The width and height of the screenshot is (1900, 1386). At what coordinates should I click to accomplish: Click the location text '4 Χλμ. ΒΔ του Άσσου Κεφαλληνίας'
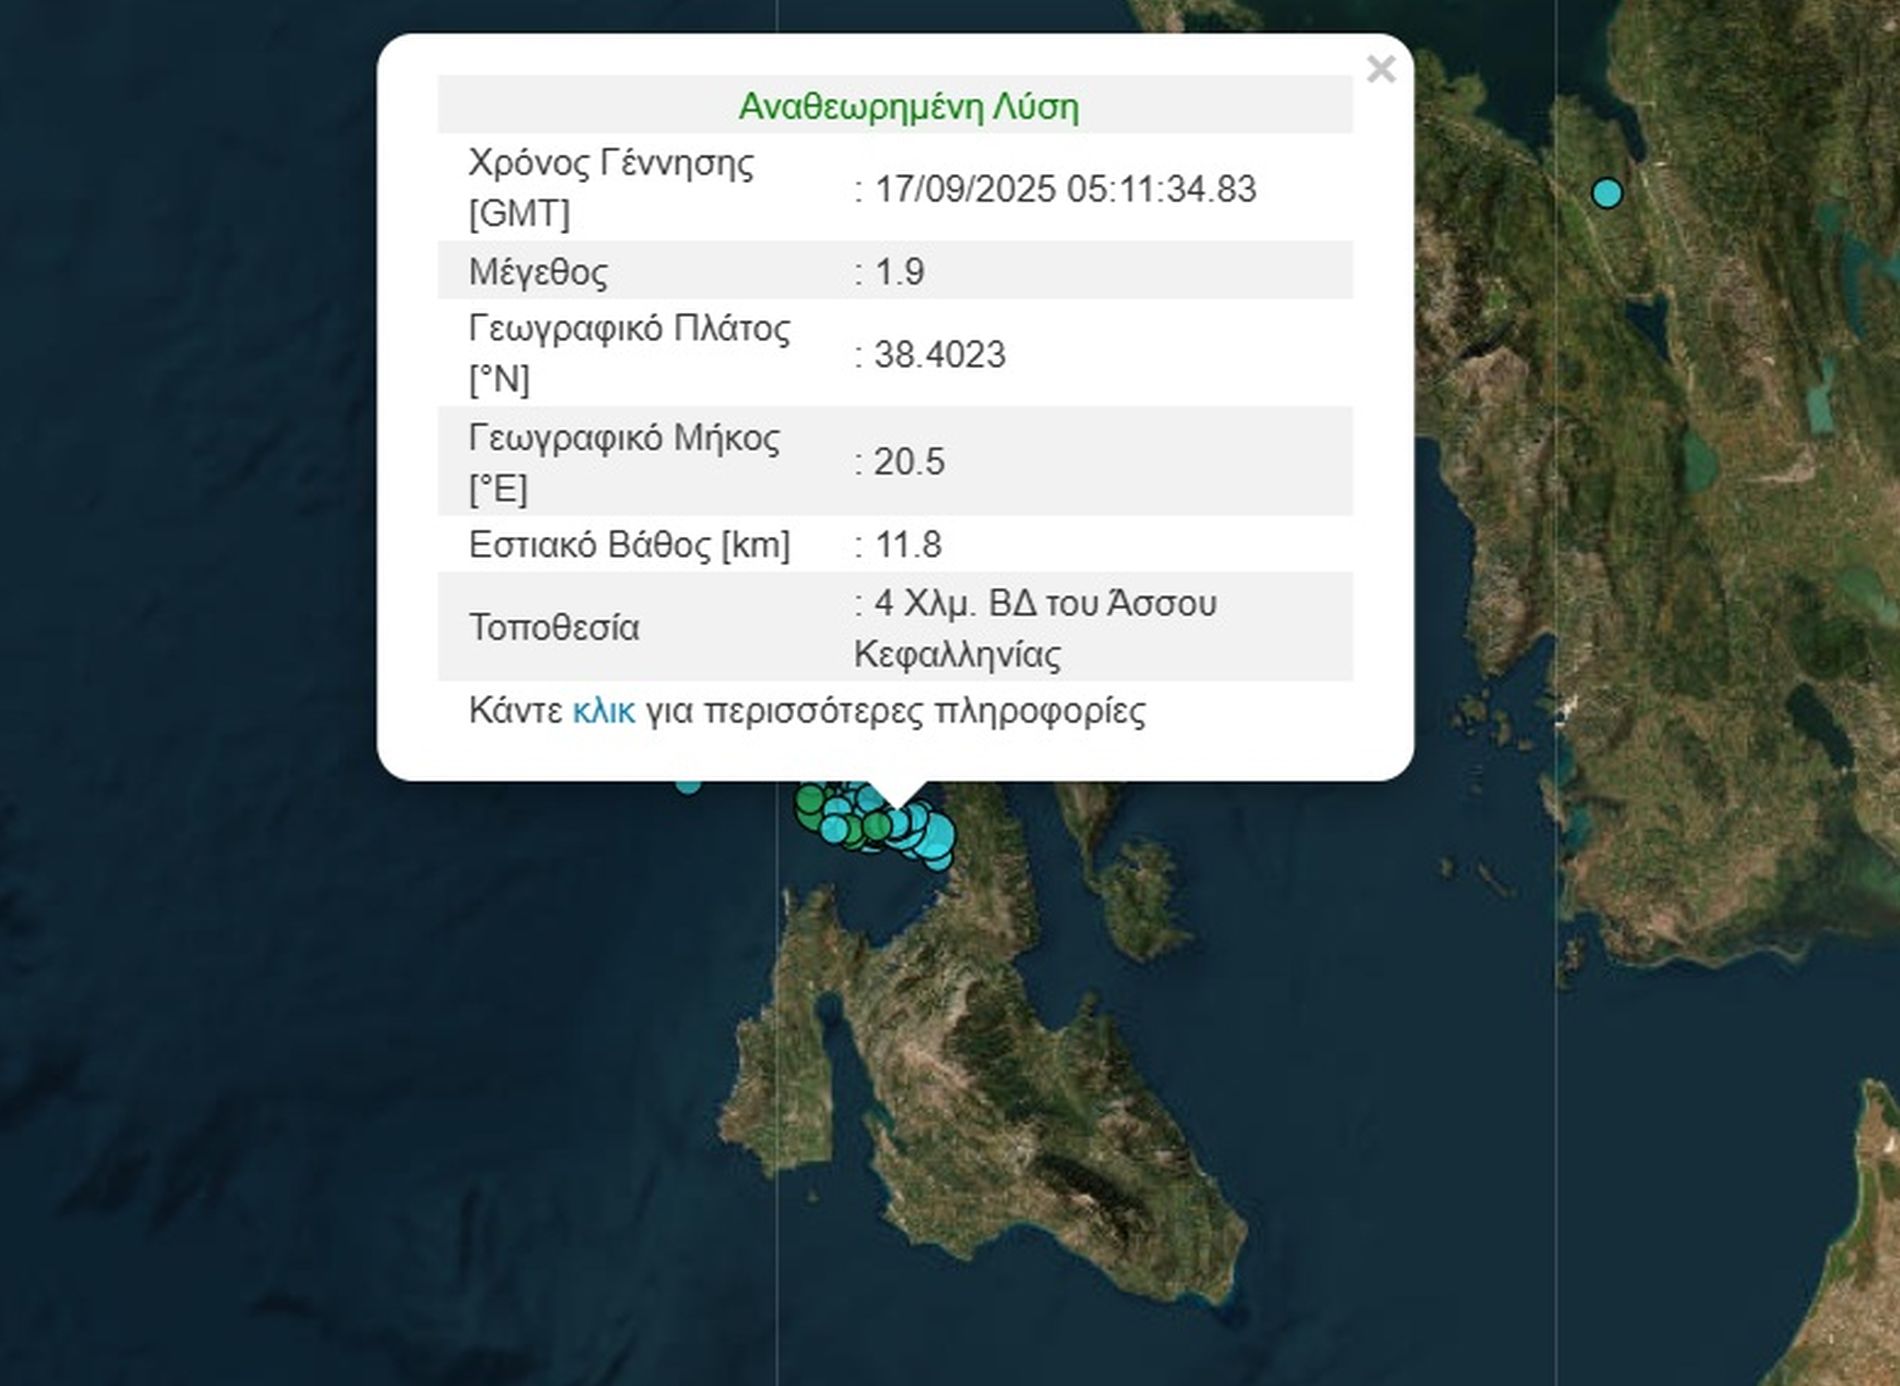(x=1036, y=629)
